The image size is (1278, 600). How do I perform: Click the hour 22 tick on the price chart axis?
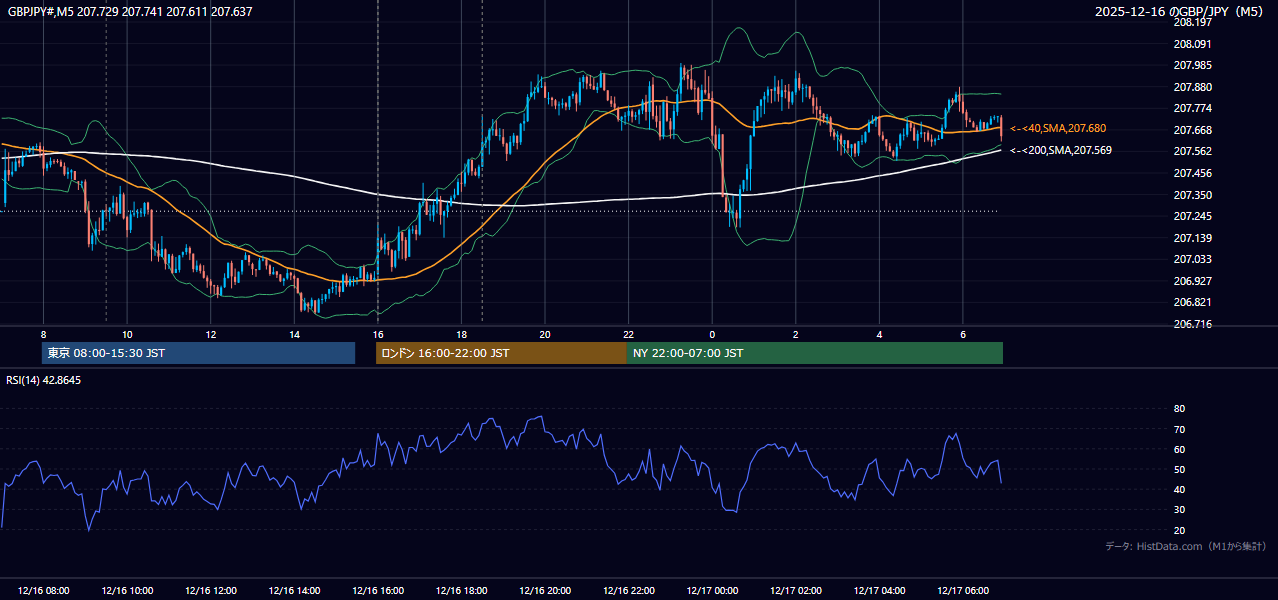coord(628,334)
